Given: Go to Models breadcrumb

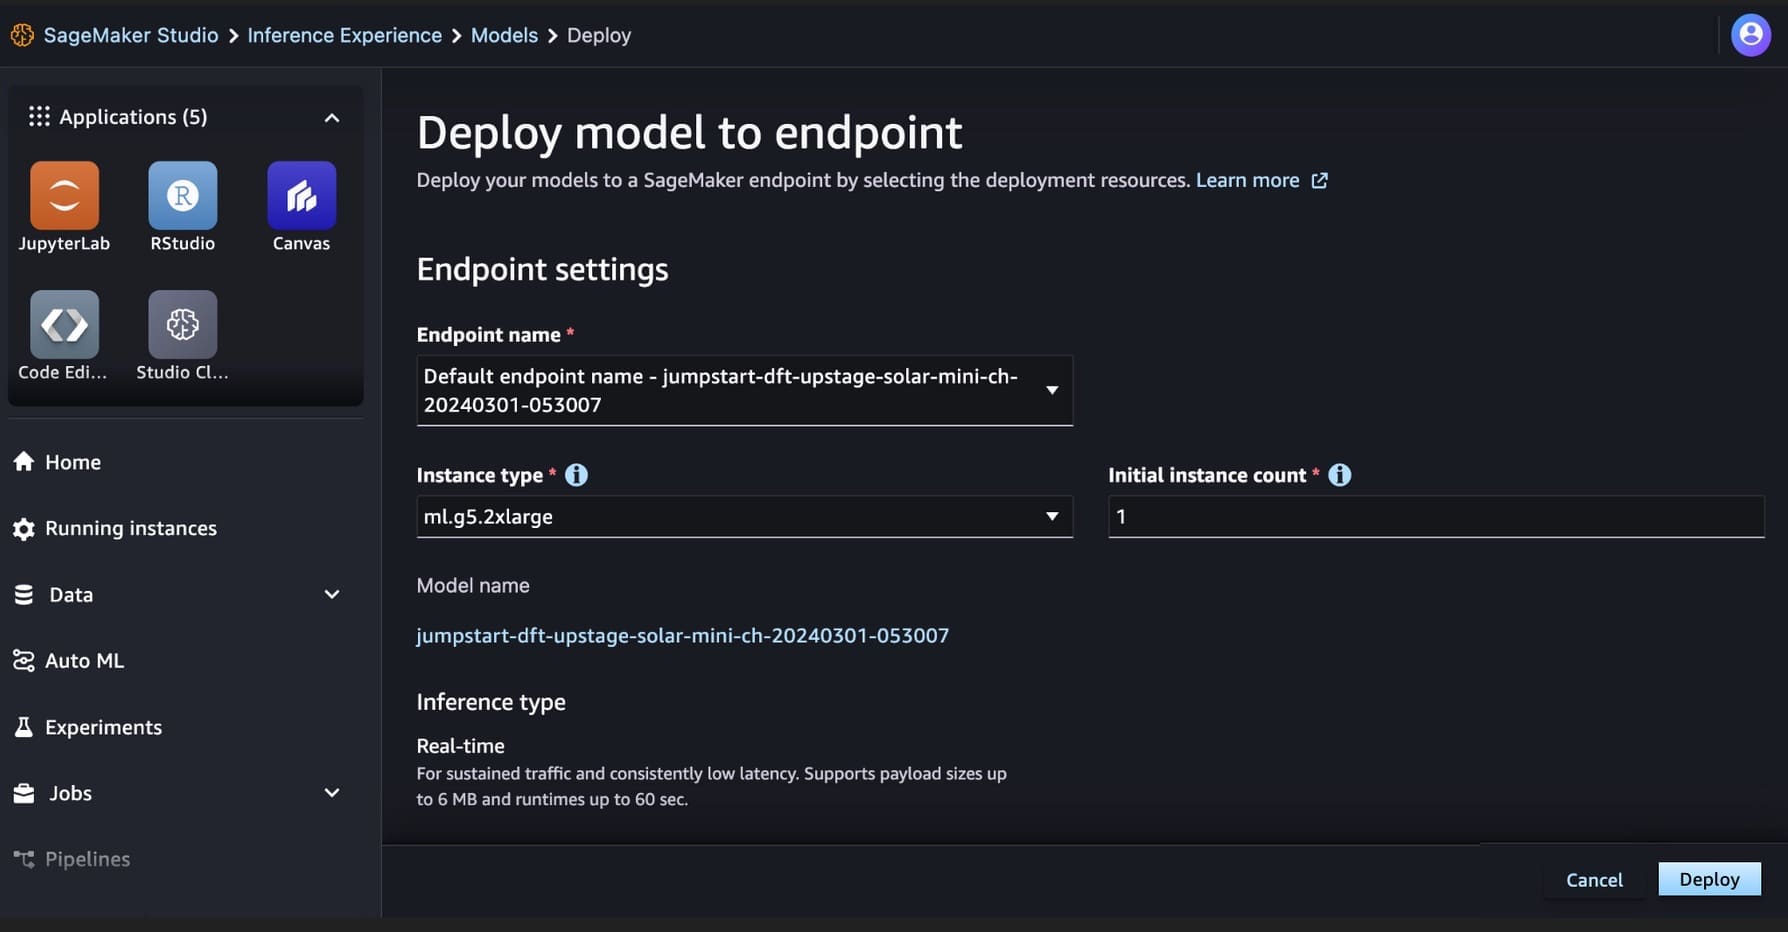Looking at the screenshot, I should click(504, 35).
